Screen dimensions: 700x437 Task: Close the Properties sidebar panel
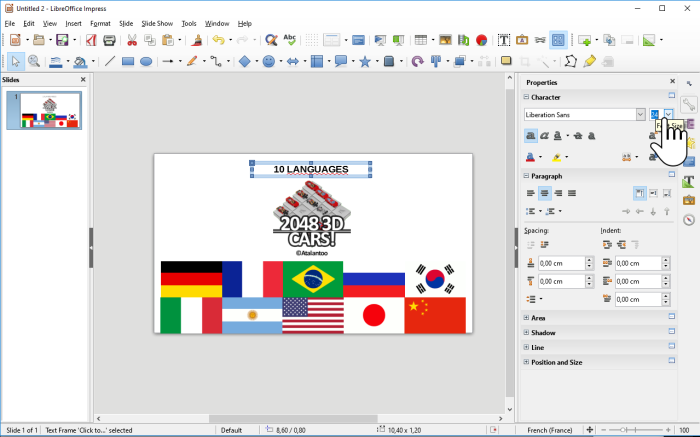pyautogui.click(x=672, y=81)
